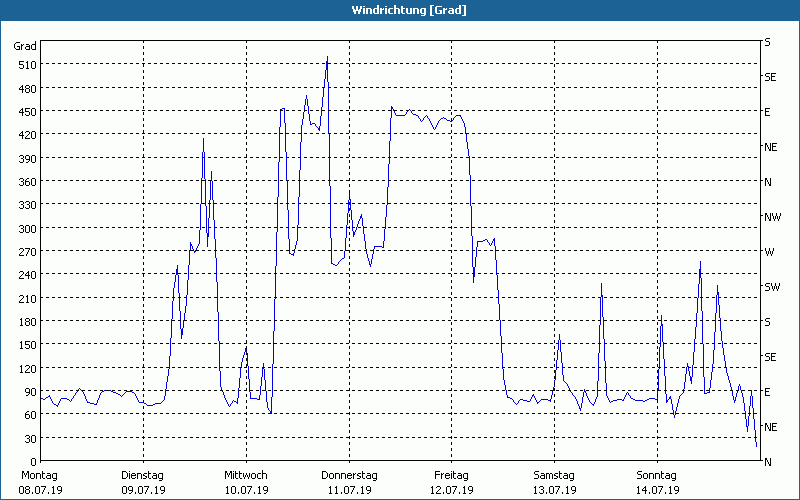Select the date 13.07.19 below Samstag

pyautogui.click(x=554, y=490)
